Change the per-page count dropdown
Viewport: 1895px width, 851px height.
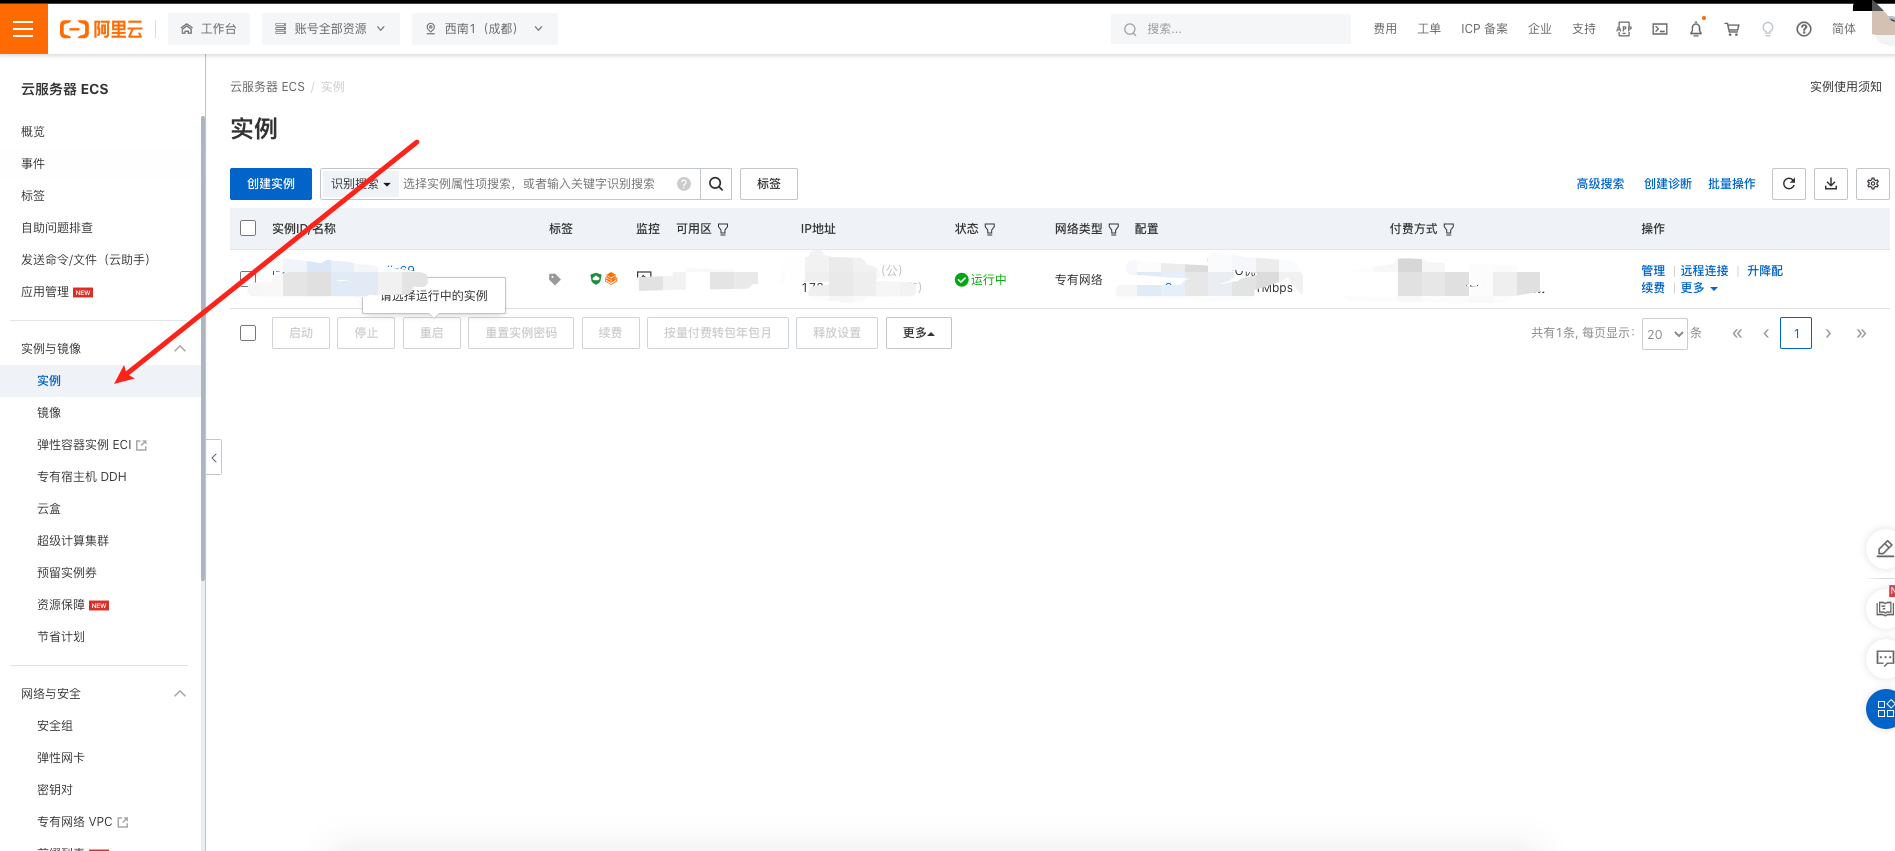click(1665, 334)
